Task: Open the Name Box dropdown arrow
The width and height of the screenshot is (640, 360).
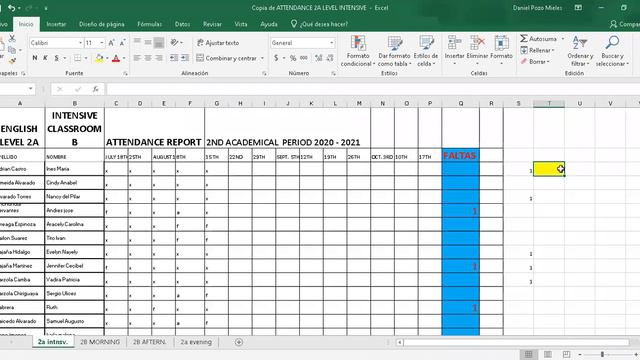Action: coord(31,89)
